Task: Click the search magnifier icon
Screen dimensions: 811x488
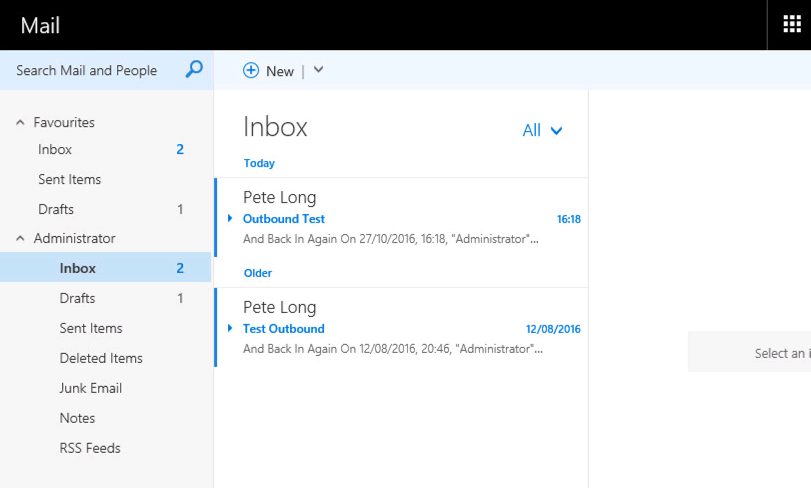Action: click(x=194, y=69)
